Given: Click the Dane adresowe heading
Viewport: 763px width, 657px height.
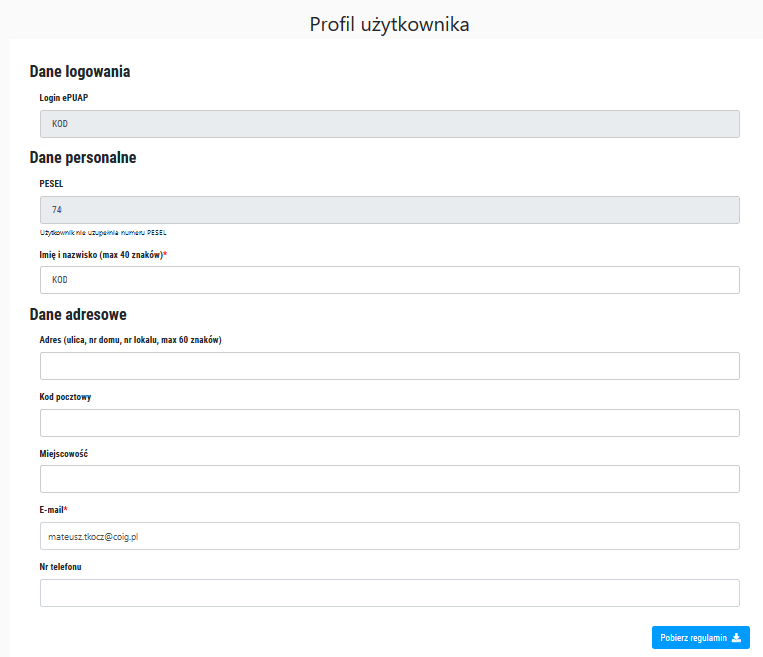Looking at the screenshot, I should tap(78, 314).
